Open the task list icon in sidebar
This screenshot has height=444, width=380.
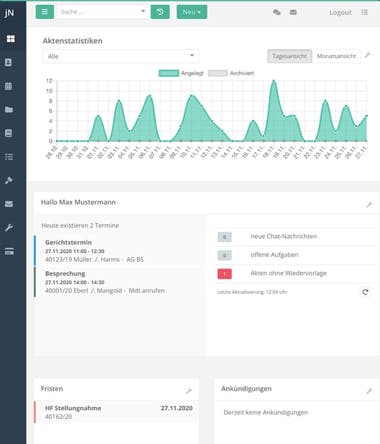(x=9, y=157)
